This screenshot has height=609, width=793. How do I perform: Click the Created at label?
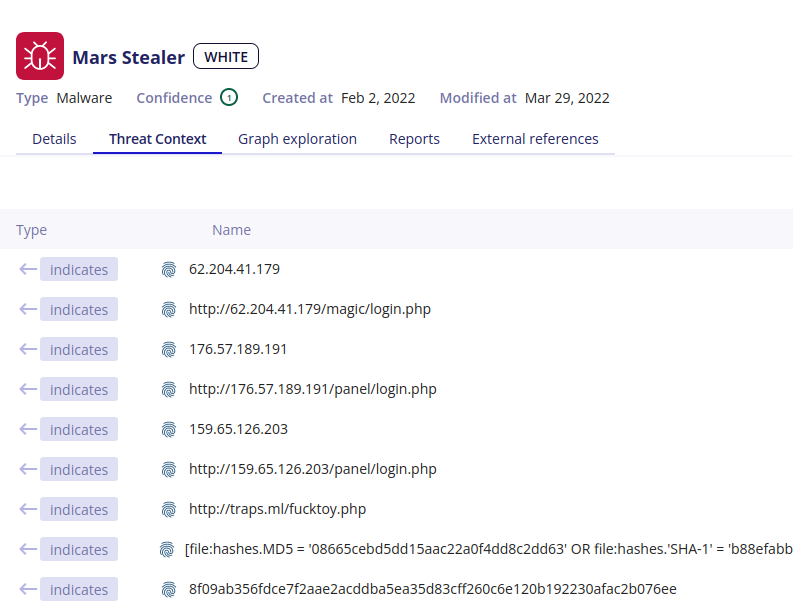pos(297,98)
